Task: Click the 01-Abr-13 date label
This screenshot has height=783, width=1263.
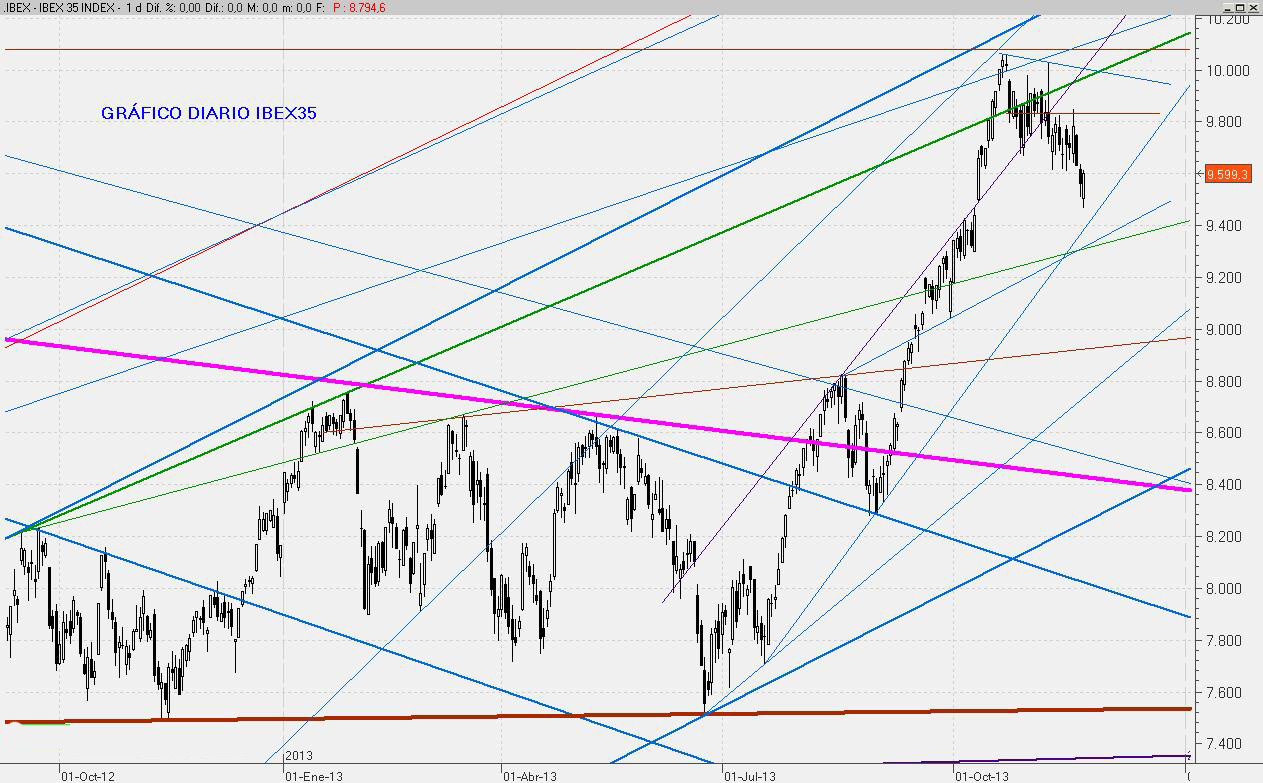Action: pyautogui.click(x=529, y=774)
